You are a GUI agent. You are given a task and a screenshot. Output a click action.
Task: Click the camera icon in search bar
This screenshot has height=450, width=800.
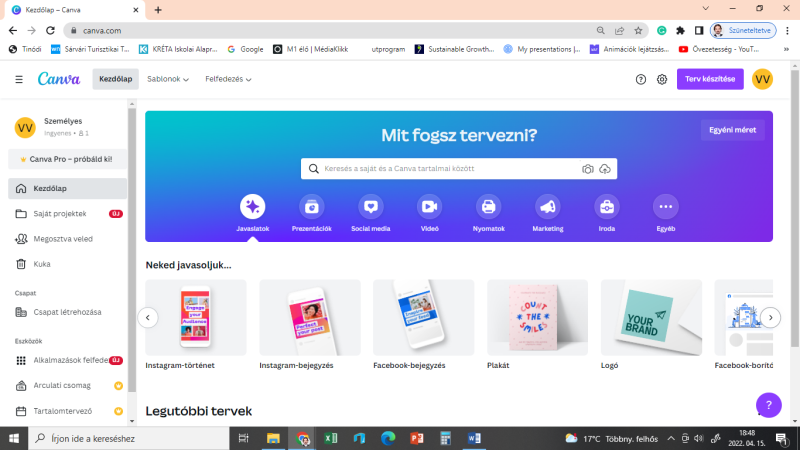pyautogui.click(x=588, y=169)
